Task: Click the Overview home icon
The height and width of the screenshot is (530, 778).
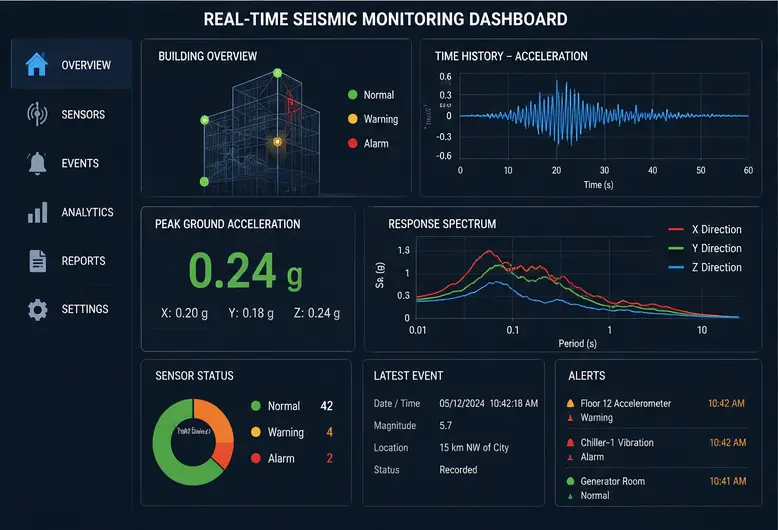Action: 37,65
